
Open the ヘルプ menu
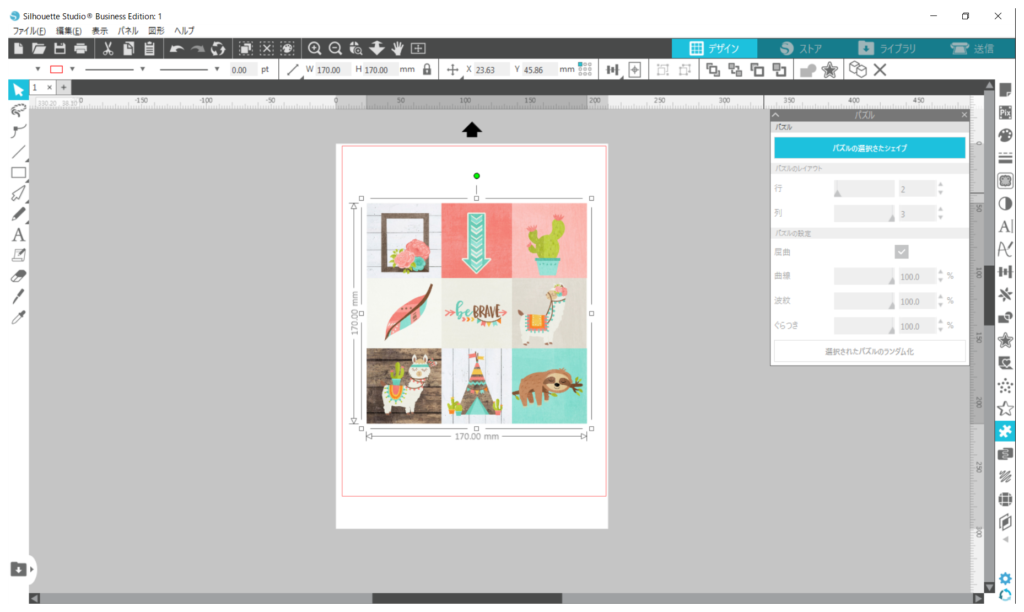(184, 31)
